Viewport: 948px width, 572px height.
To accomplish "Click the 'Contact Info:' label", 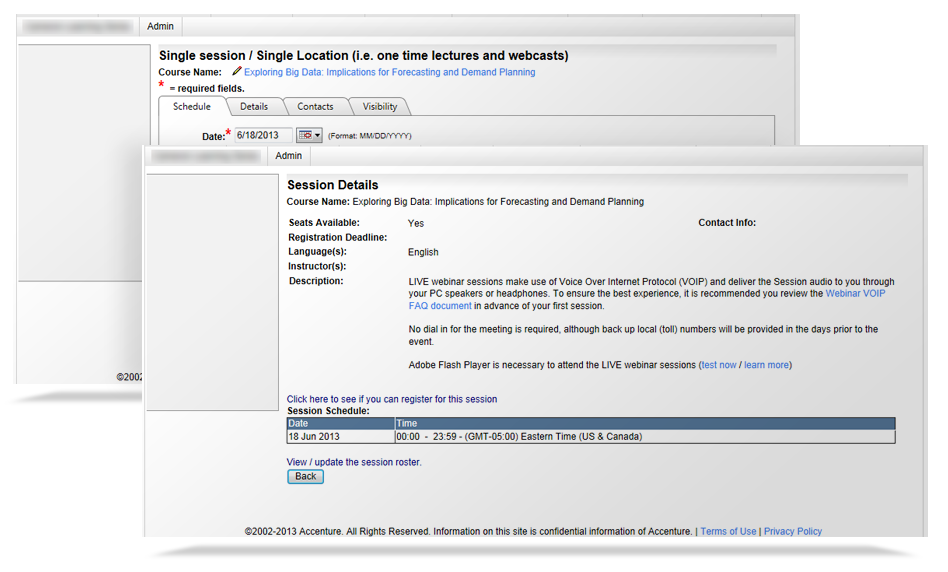I will pyautogui.click(x=727, y=223).
